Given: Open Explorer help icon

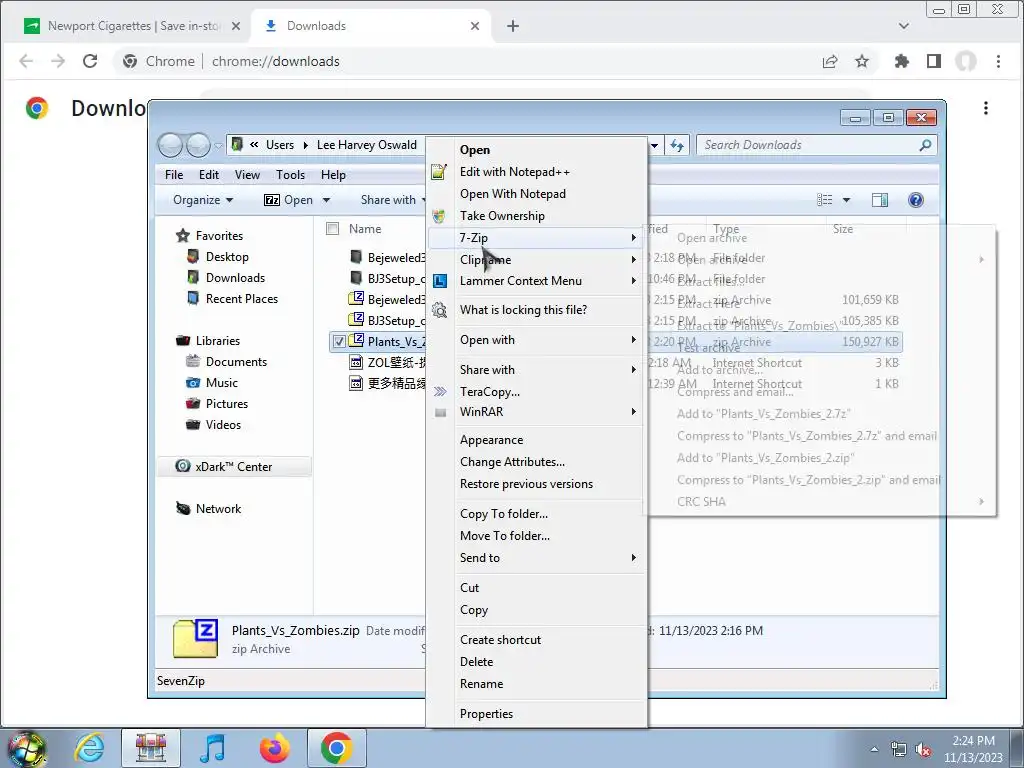Looking at the screenshot, I should tap(916, 200).
